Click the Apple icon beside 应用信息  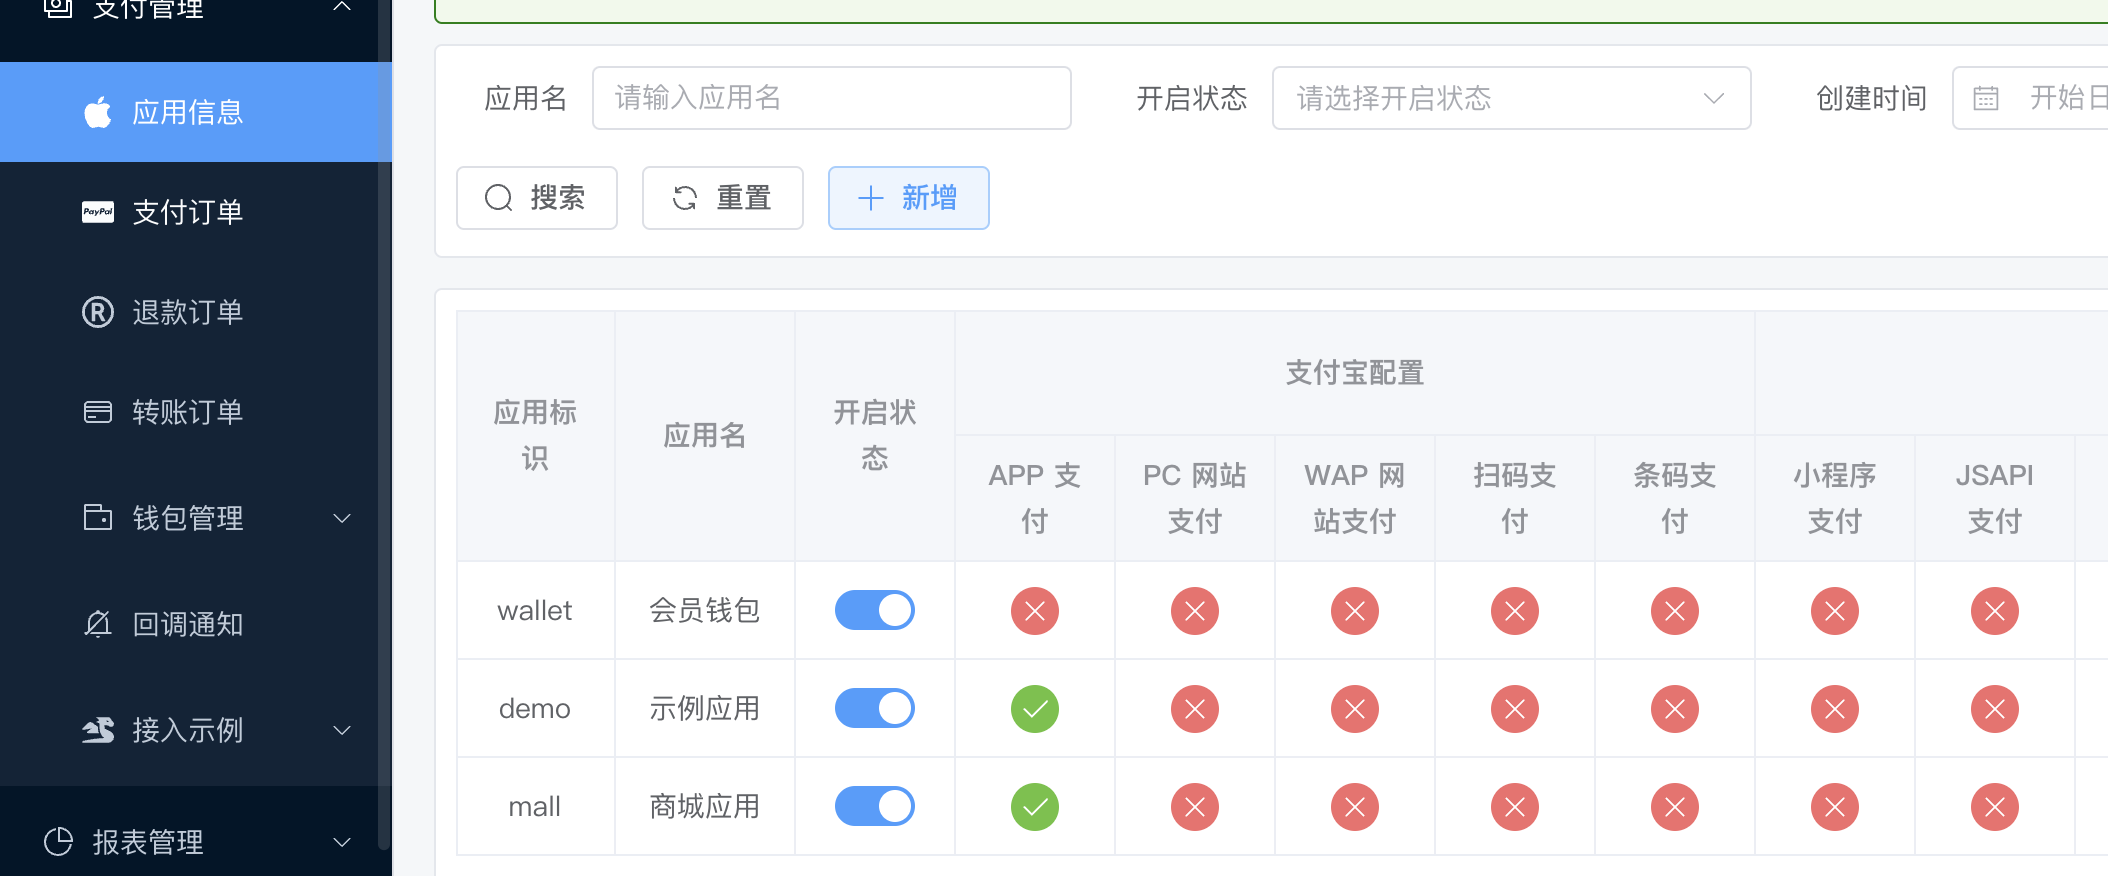(98, 112)
